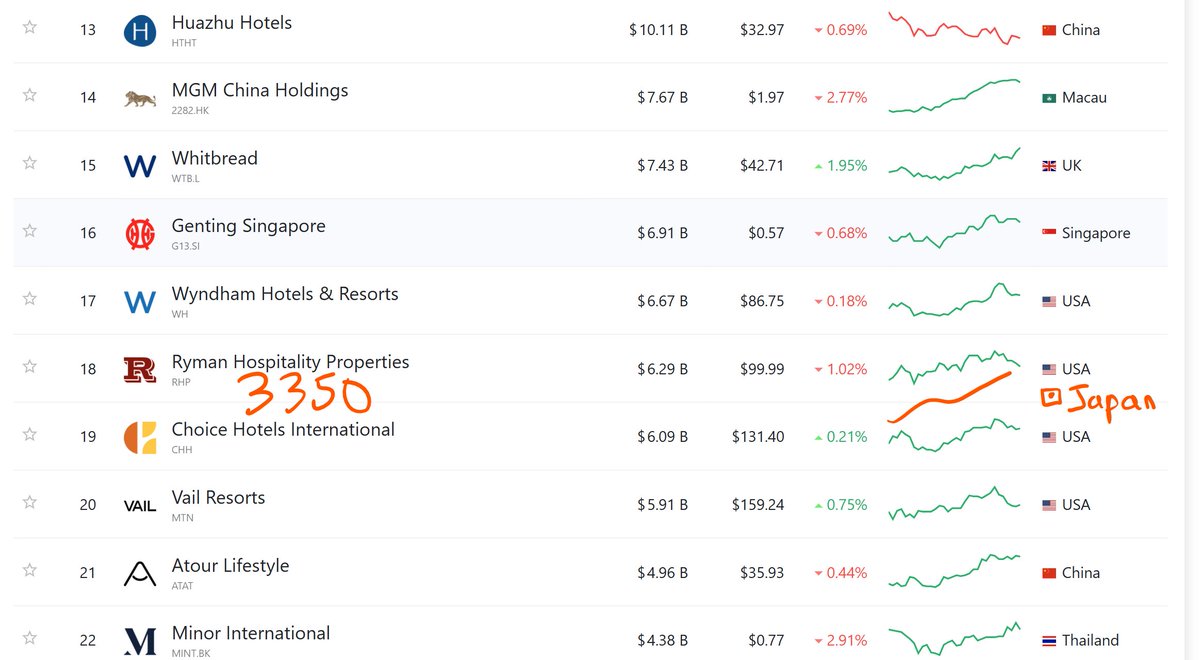This screenshot has width=1200, height=660.
Task: Click China flag in Huazhu Hotels row
Action: tap(1049, 30)
